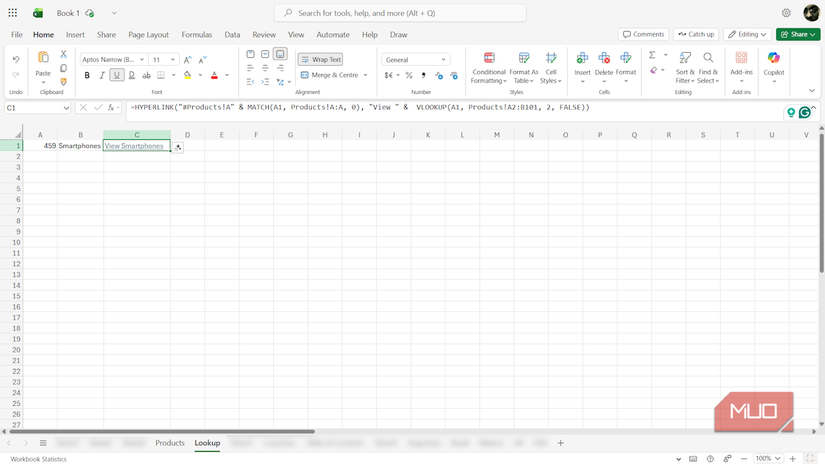This screenshot has height=464, width=825.
Task: Click the Paste clipboard icon
Action: pyautogui.click(x=43, y=57)
